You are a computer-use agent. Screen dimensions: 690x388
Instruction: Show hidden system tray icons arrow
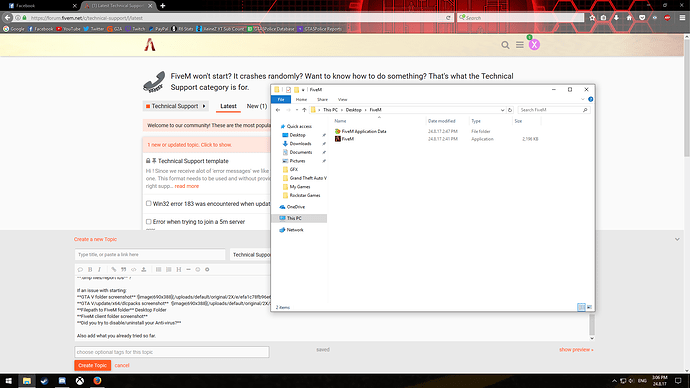tap(614, 381)
